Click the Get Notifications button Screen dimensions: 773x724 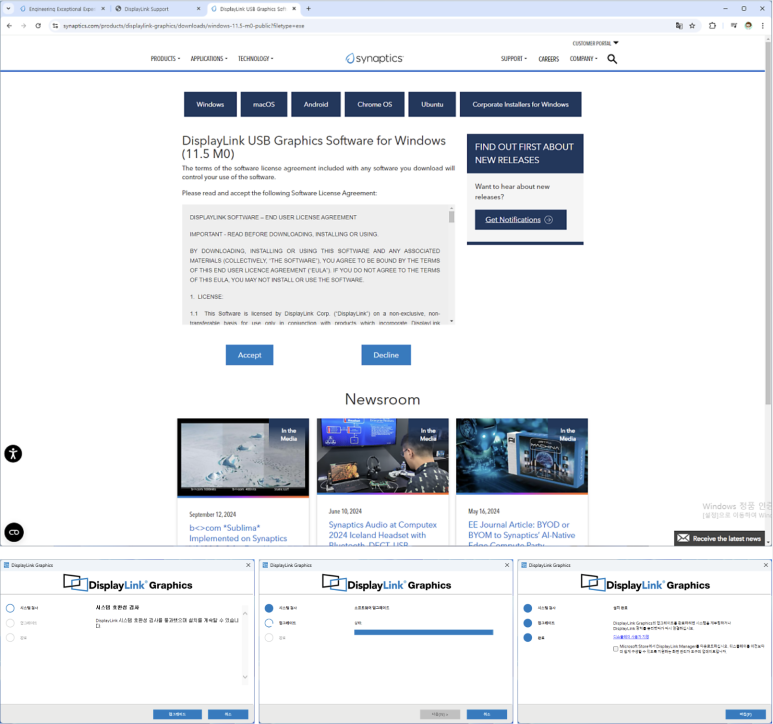point(521,219)
